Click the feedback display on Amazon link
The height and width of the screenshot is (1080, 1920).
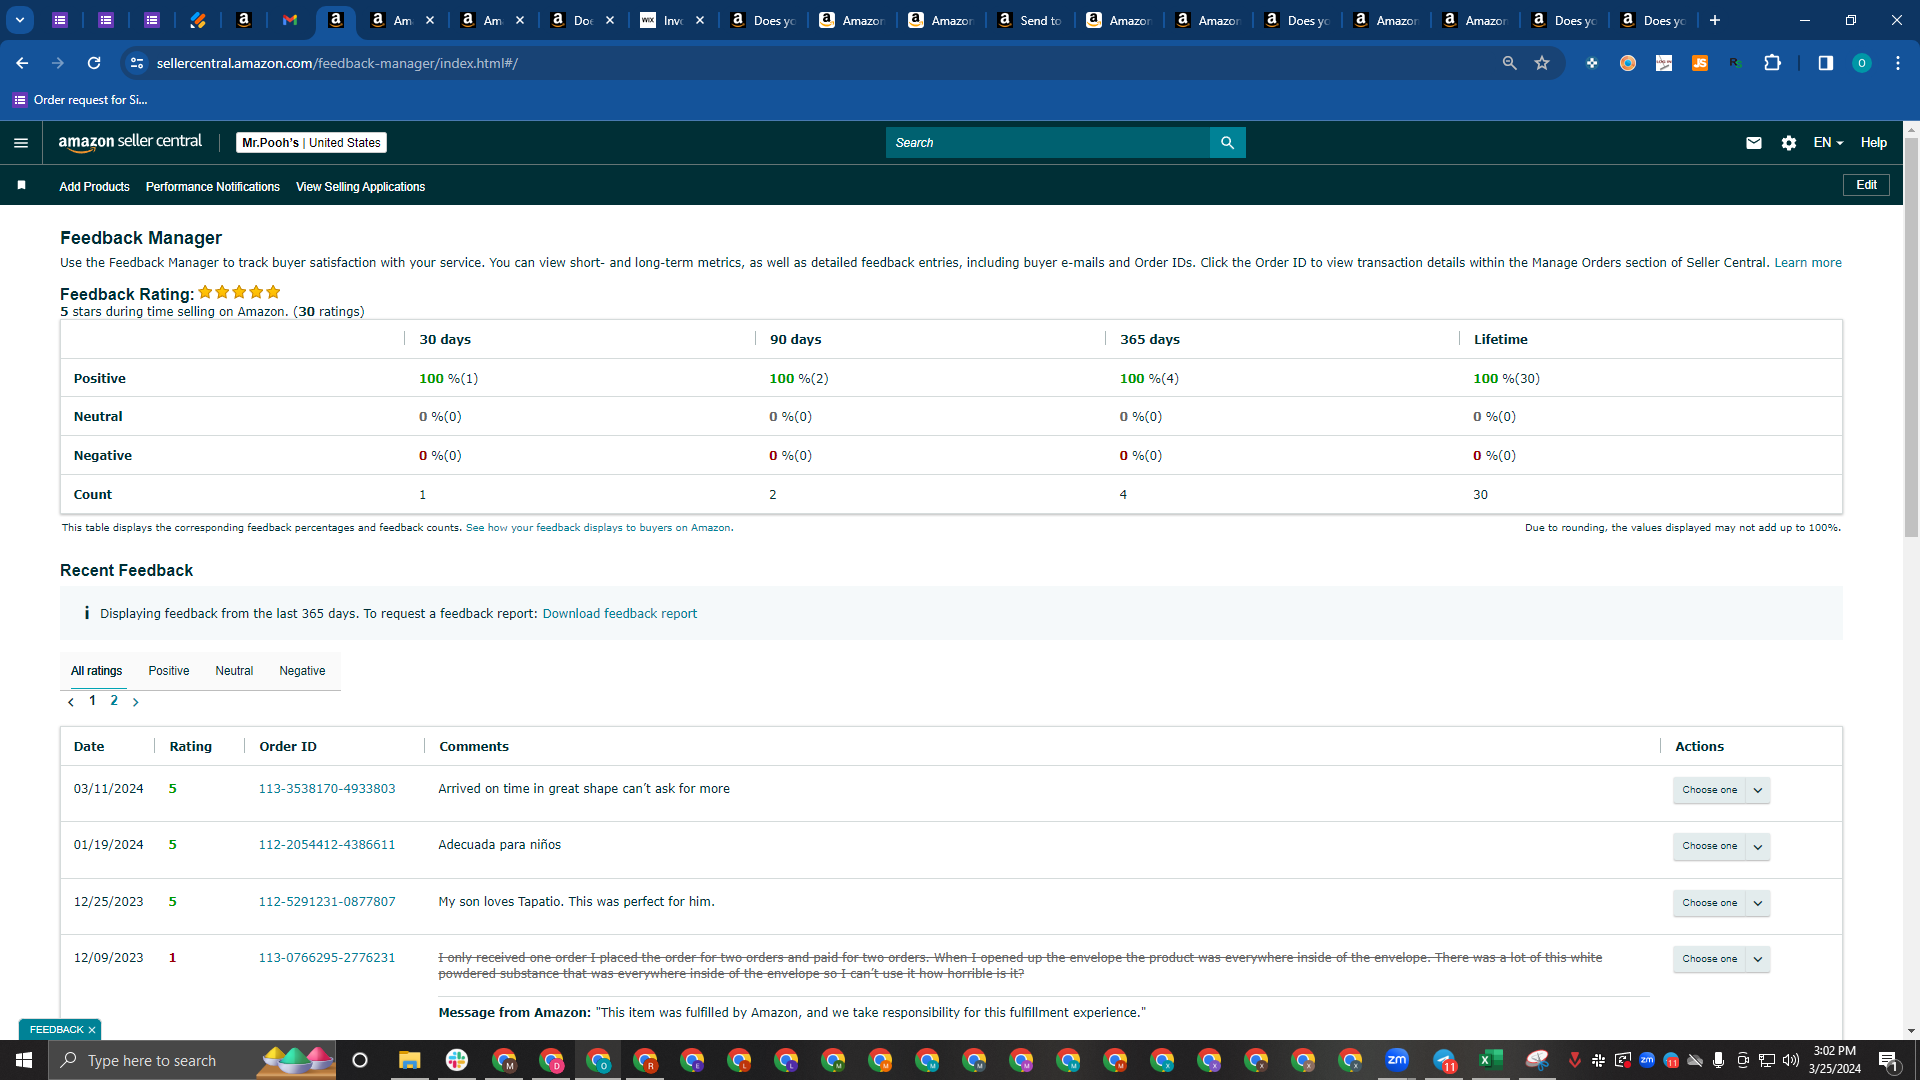(x=598, y=528)
